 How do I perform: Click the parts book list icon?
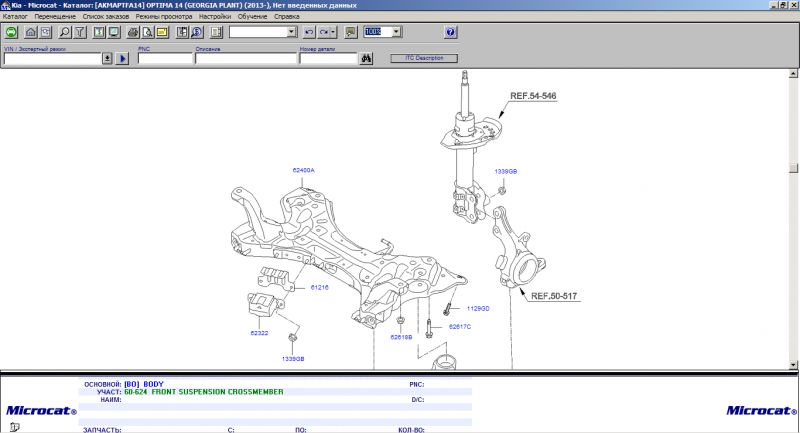(x=182, y=32)
